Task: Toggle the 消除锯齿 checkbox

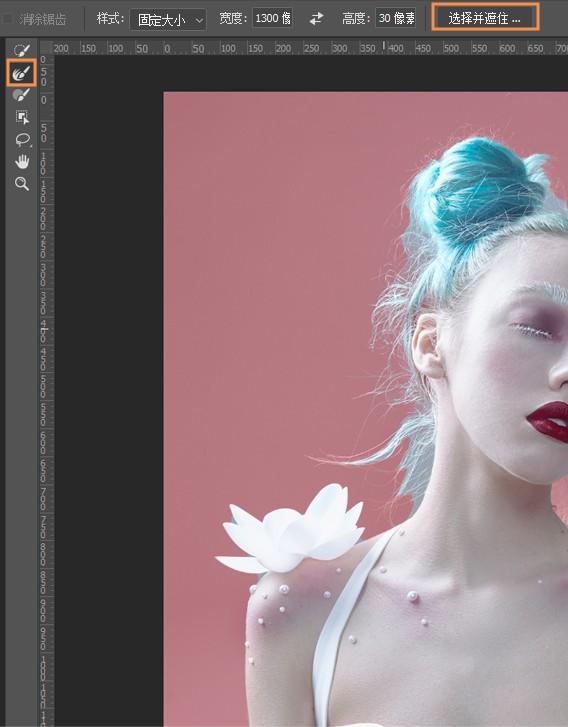Action: [7, 19]
